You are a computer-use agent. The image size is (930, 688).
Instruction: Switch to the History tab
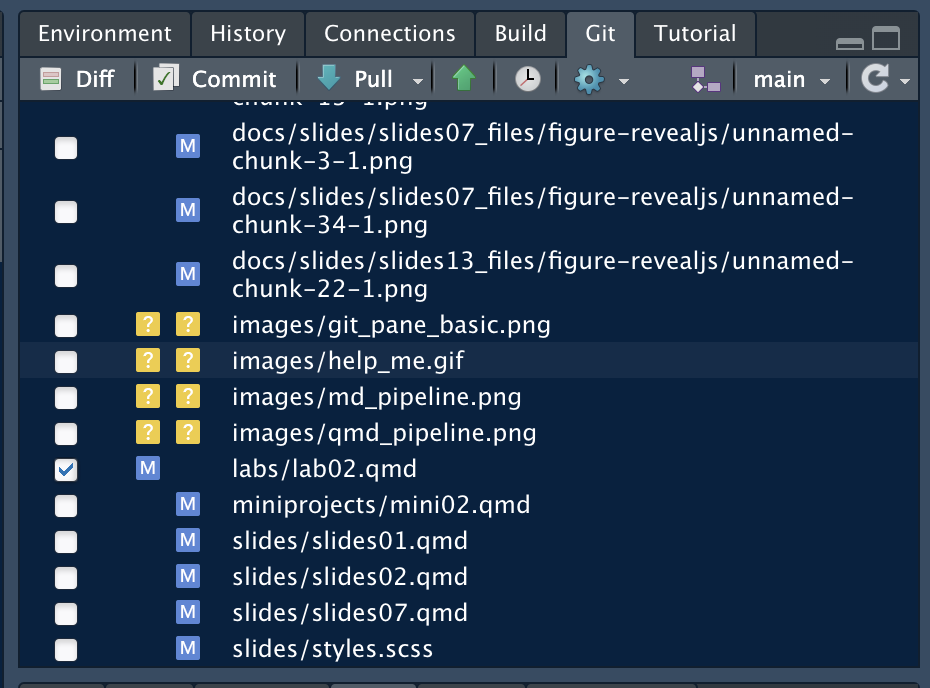pos(247,34)
